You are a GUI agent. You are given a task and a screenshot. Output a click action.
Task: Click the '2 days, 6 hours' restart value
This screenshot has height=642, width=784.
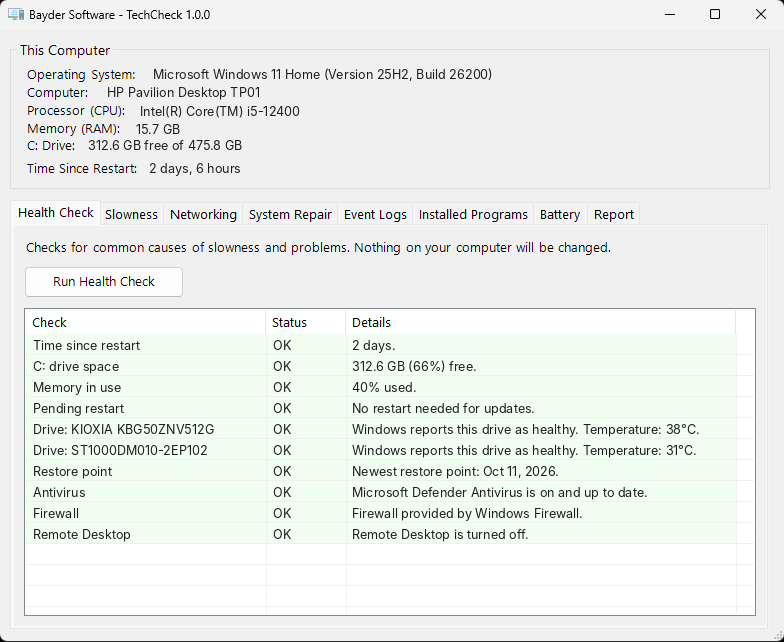[x=194, y=168]
